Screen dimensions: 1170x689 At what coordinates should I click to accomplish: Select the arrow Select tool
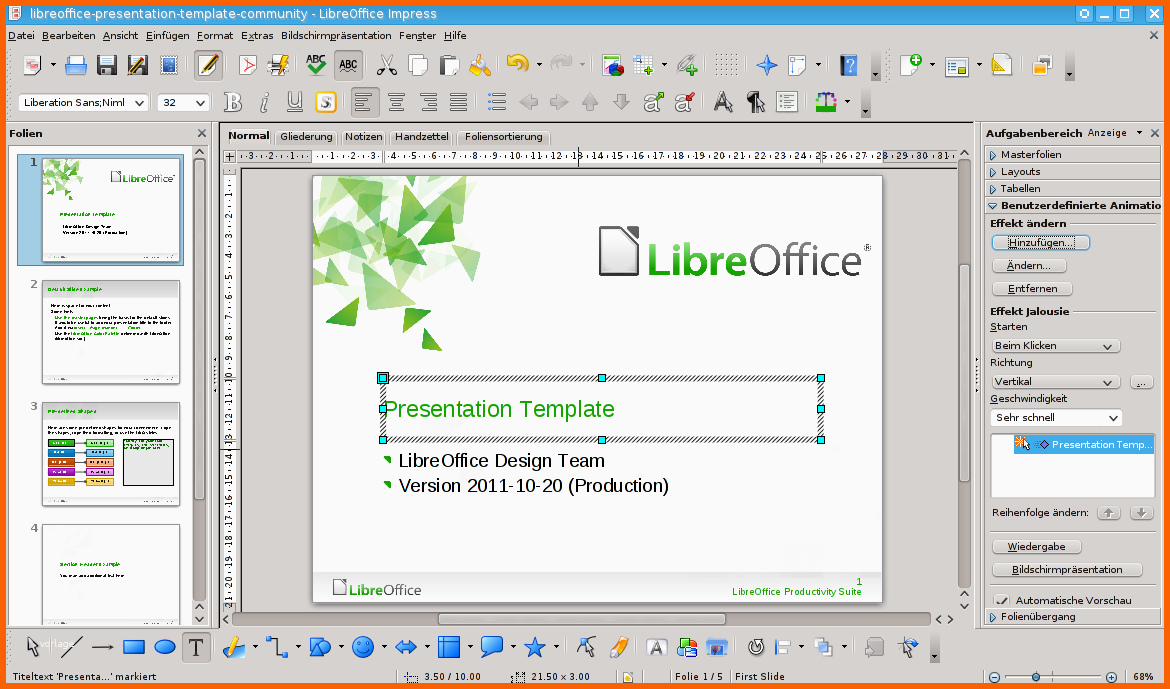point(33,647)
